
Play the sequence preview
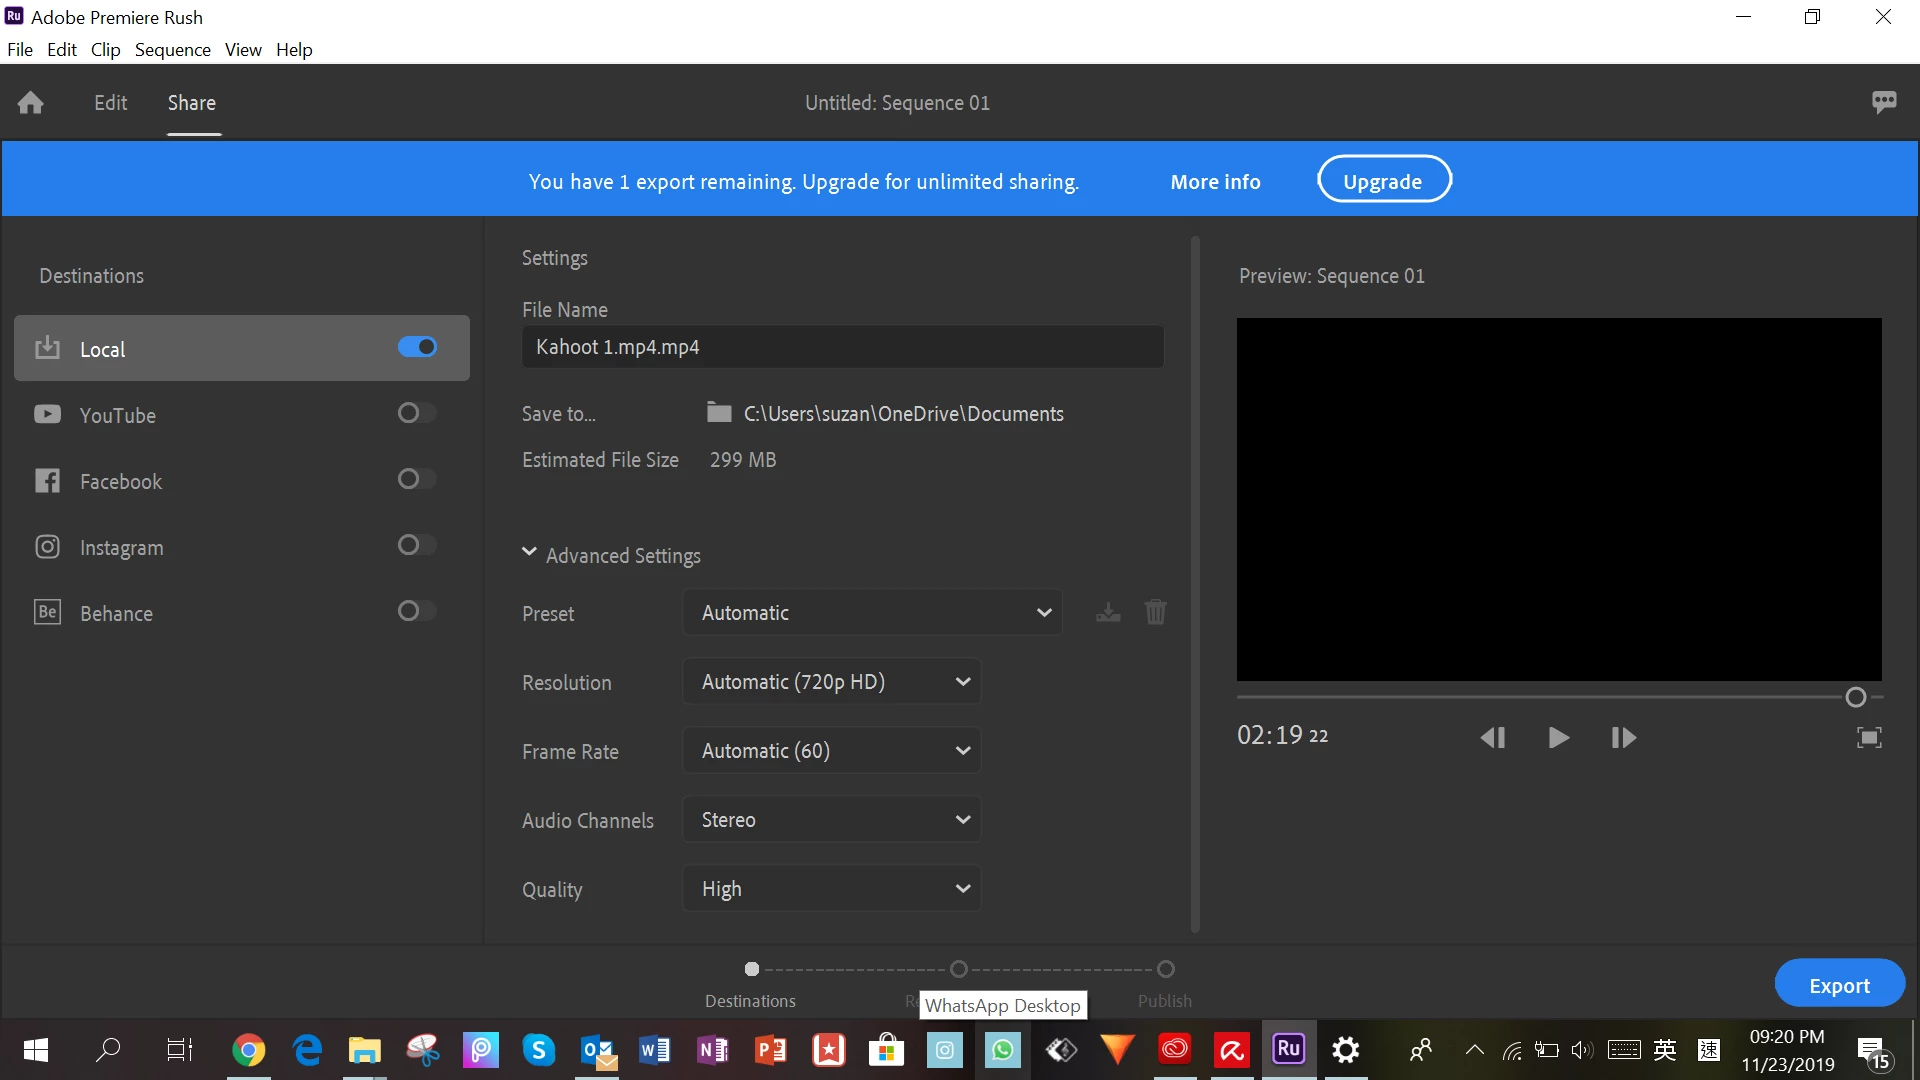(1558, 738)
